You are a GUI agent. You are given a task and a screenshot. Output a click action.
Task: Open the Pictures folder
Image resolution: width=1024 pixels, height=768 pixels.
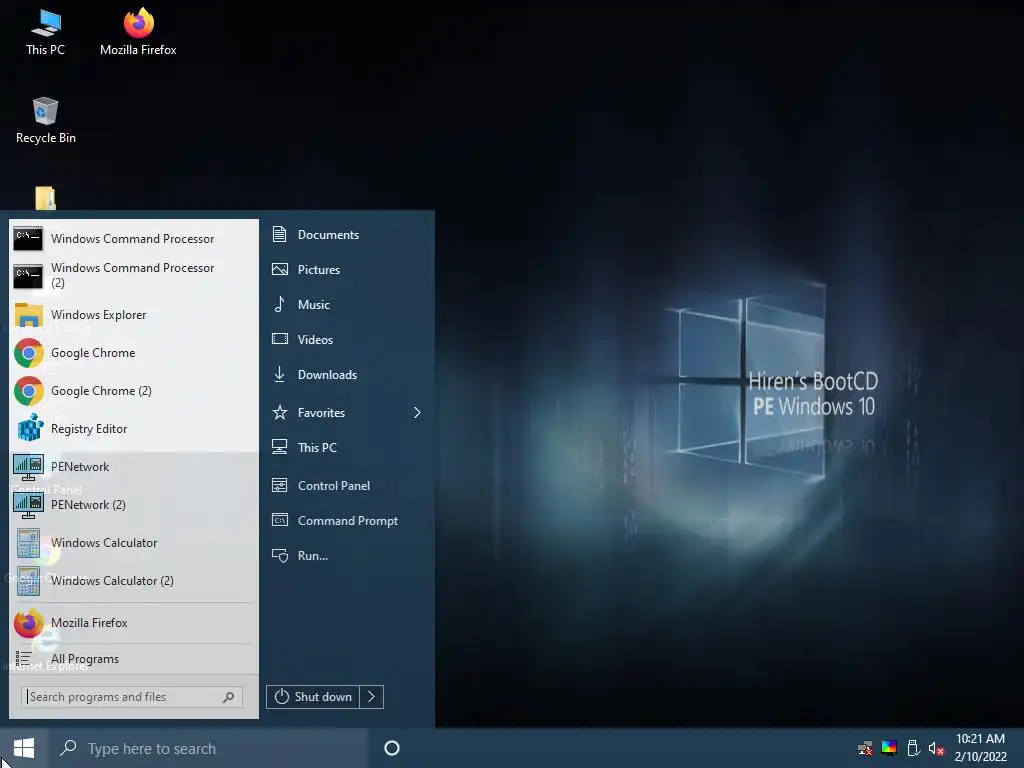(x=346, y=269)
